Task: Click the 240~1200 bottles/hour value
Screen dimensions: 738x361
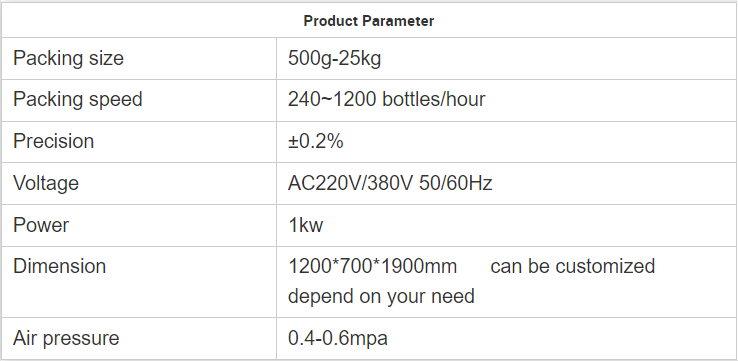Action: [x=386, y=100]
